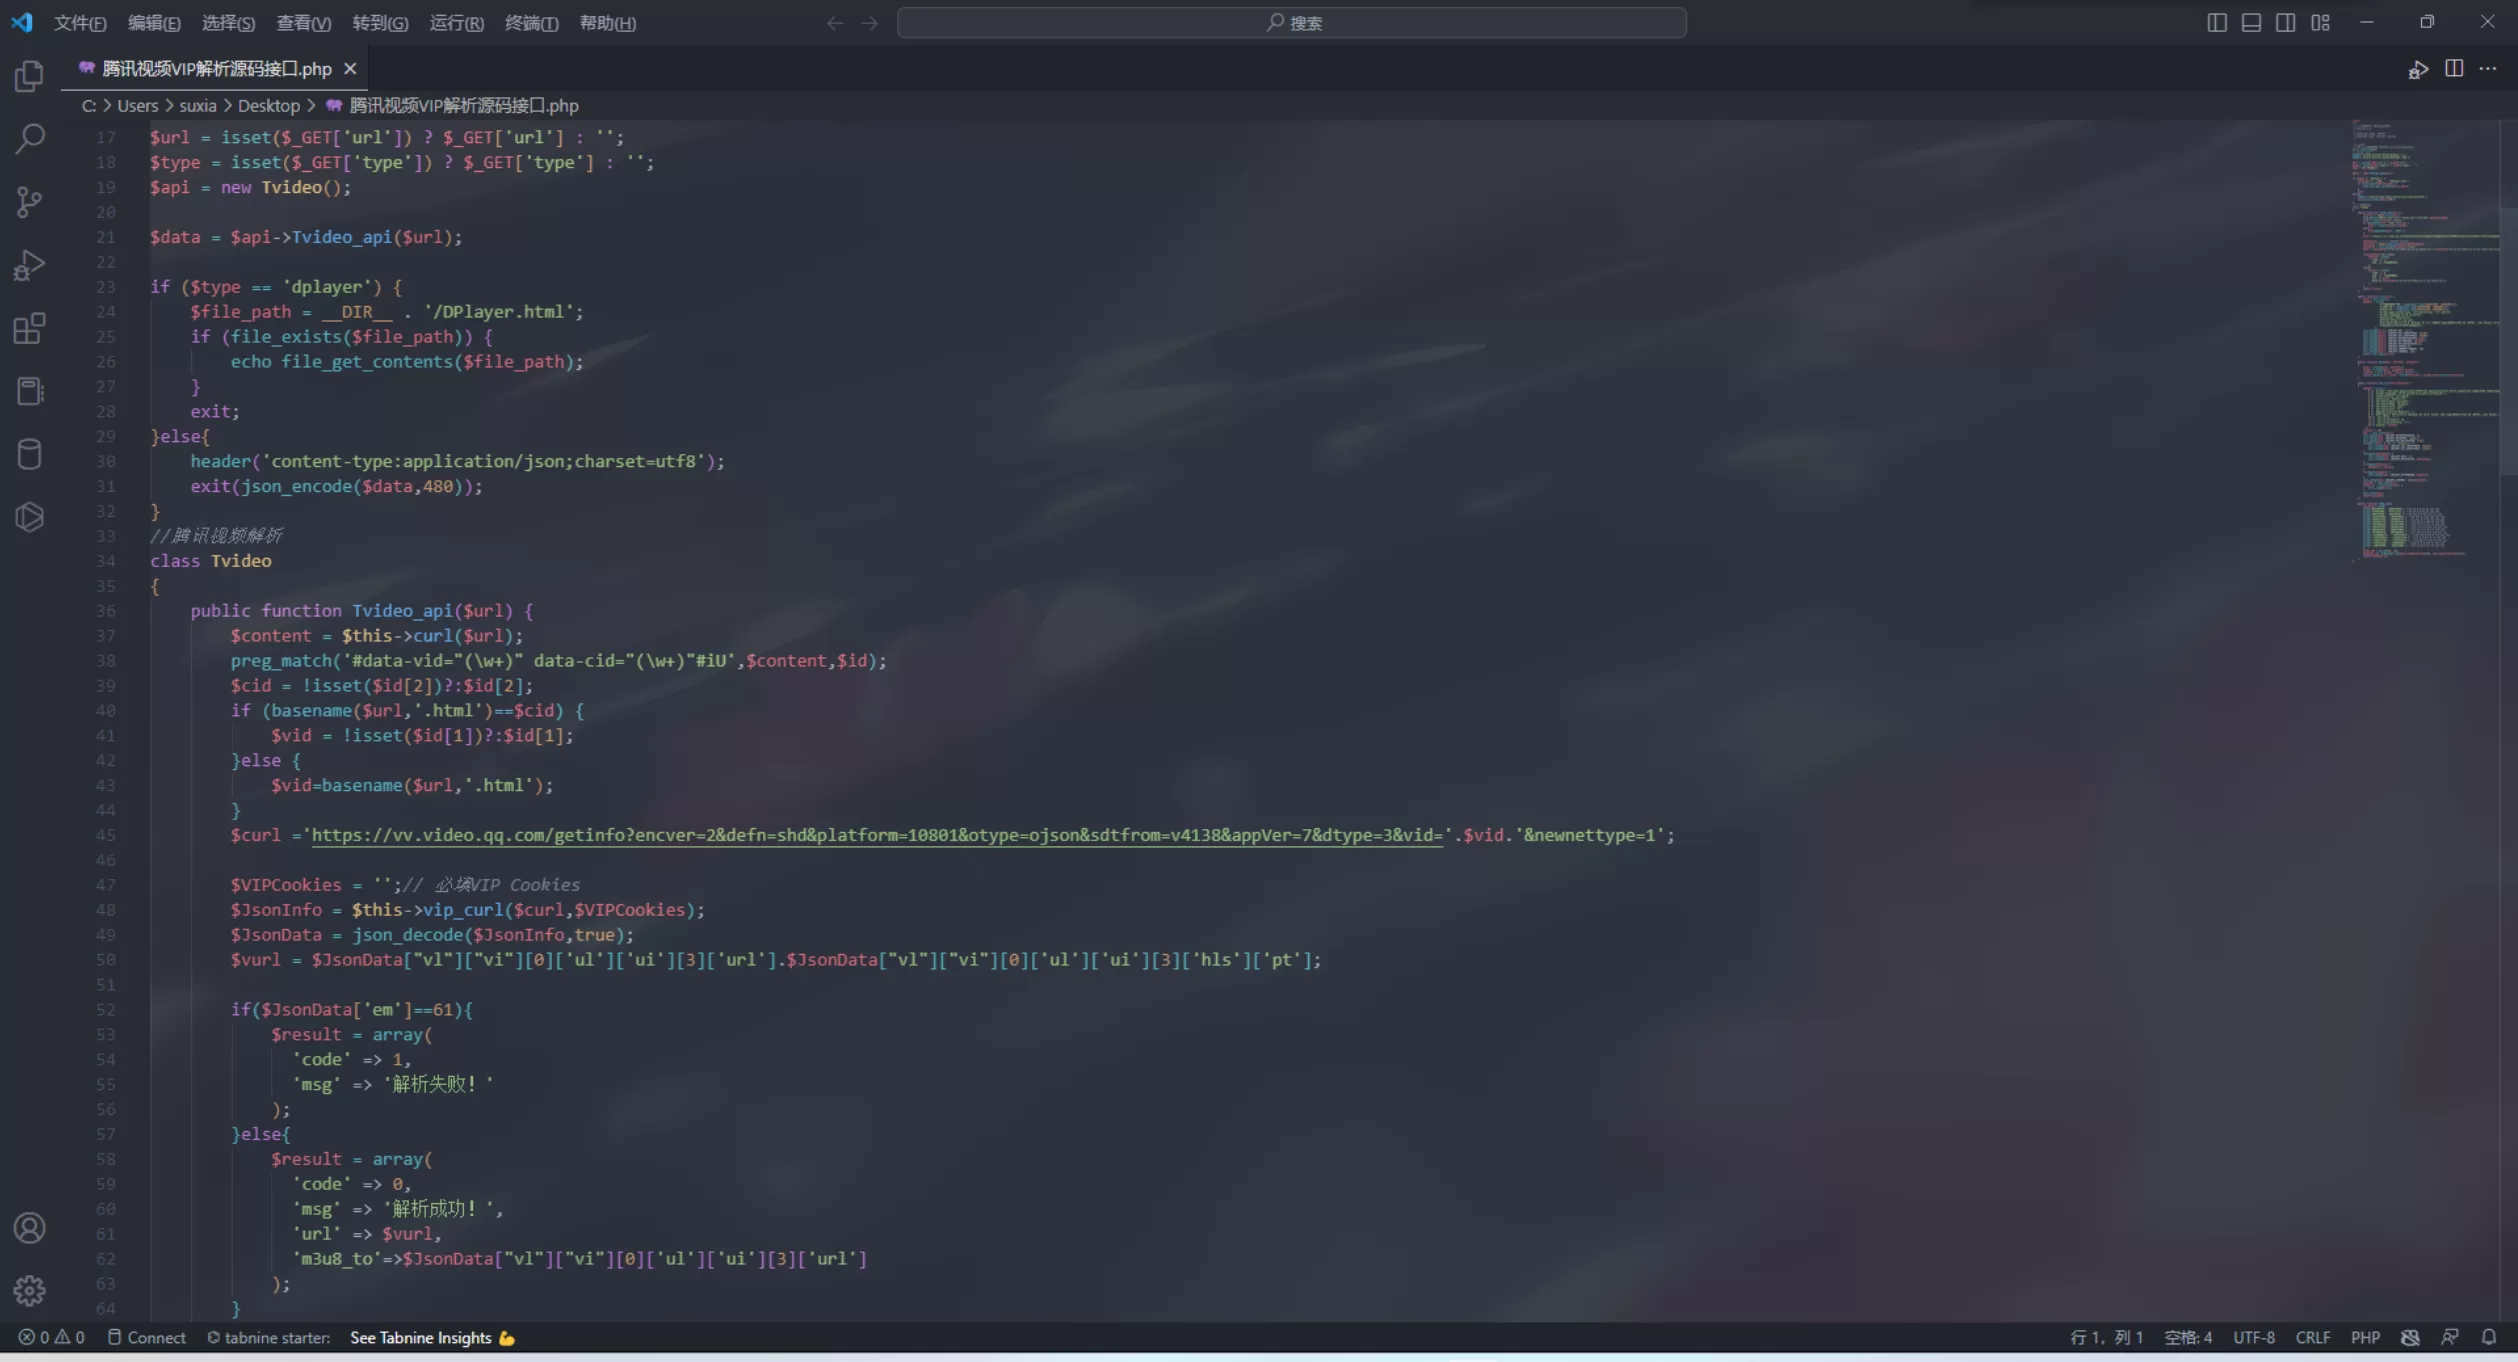The height and width of the screenshot is (1362, 2518).
Task: Open the Manage gear settings icon
Action: 29,1290
